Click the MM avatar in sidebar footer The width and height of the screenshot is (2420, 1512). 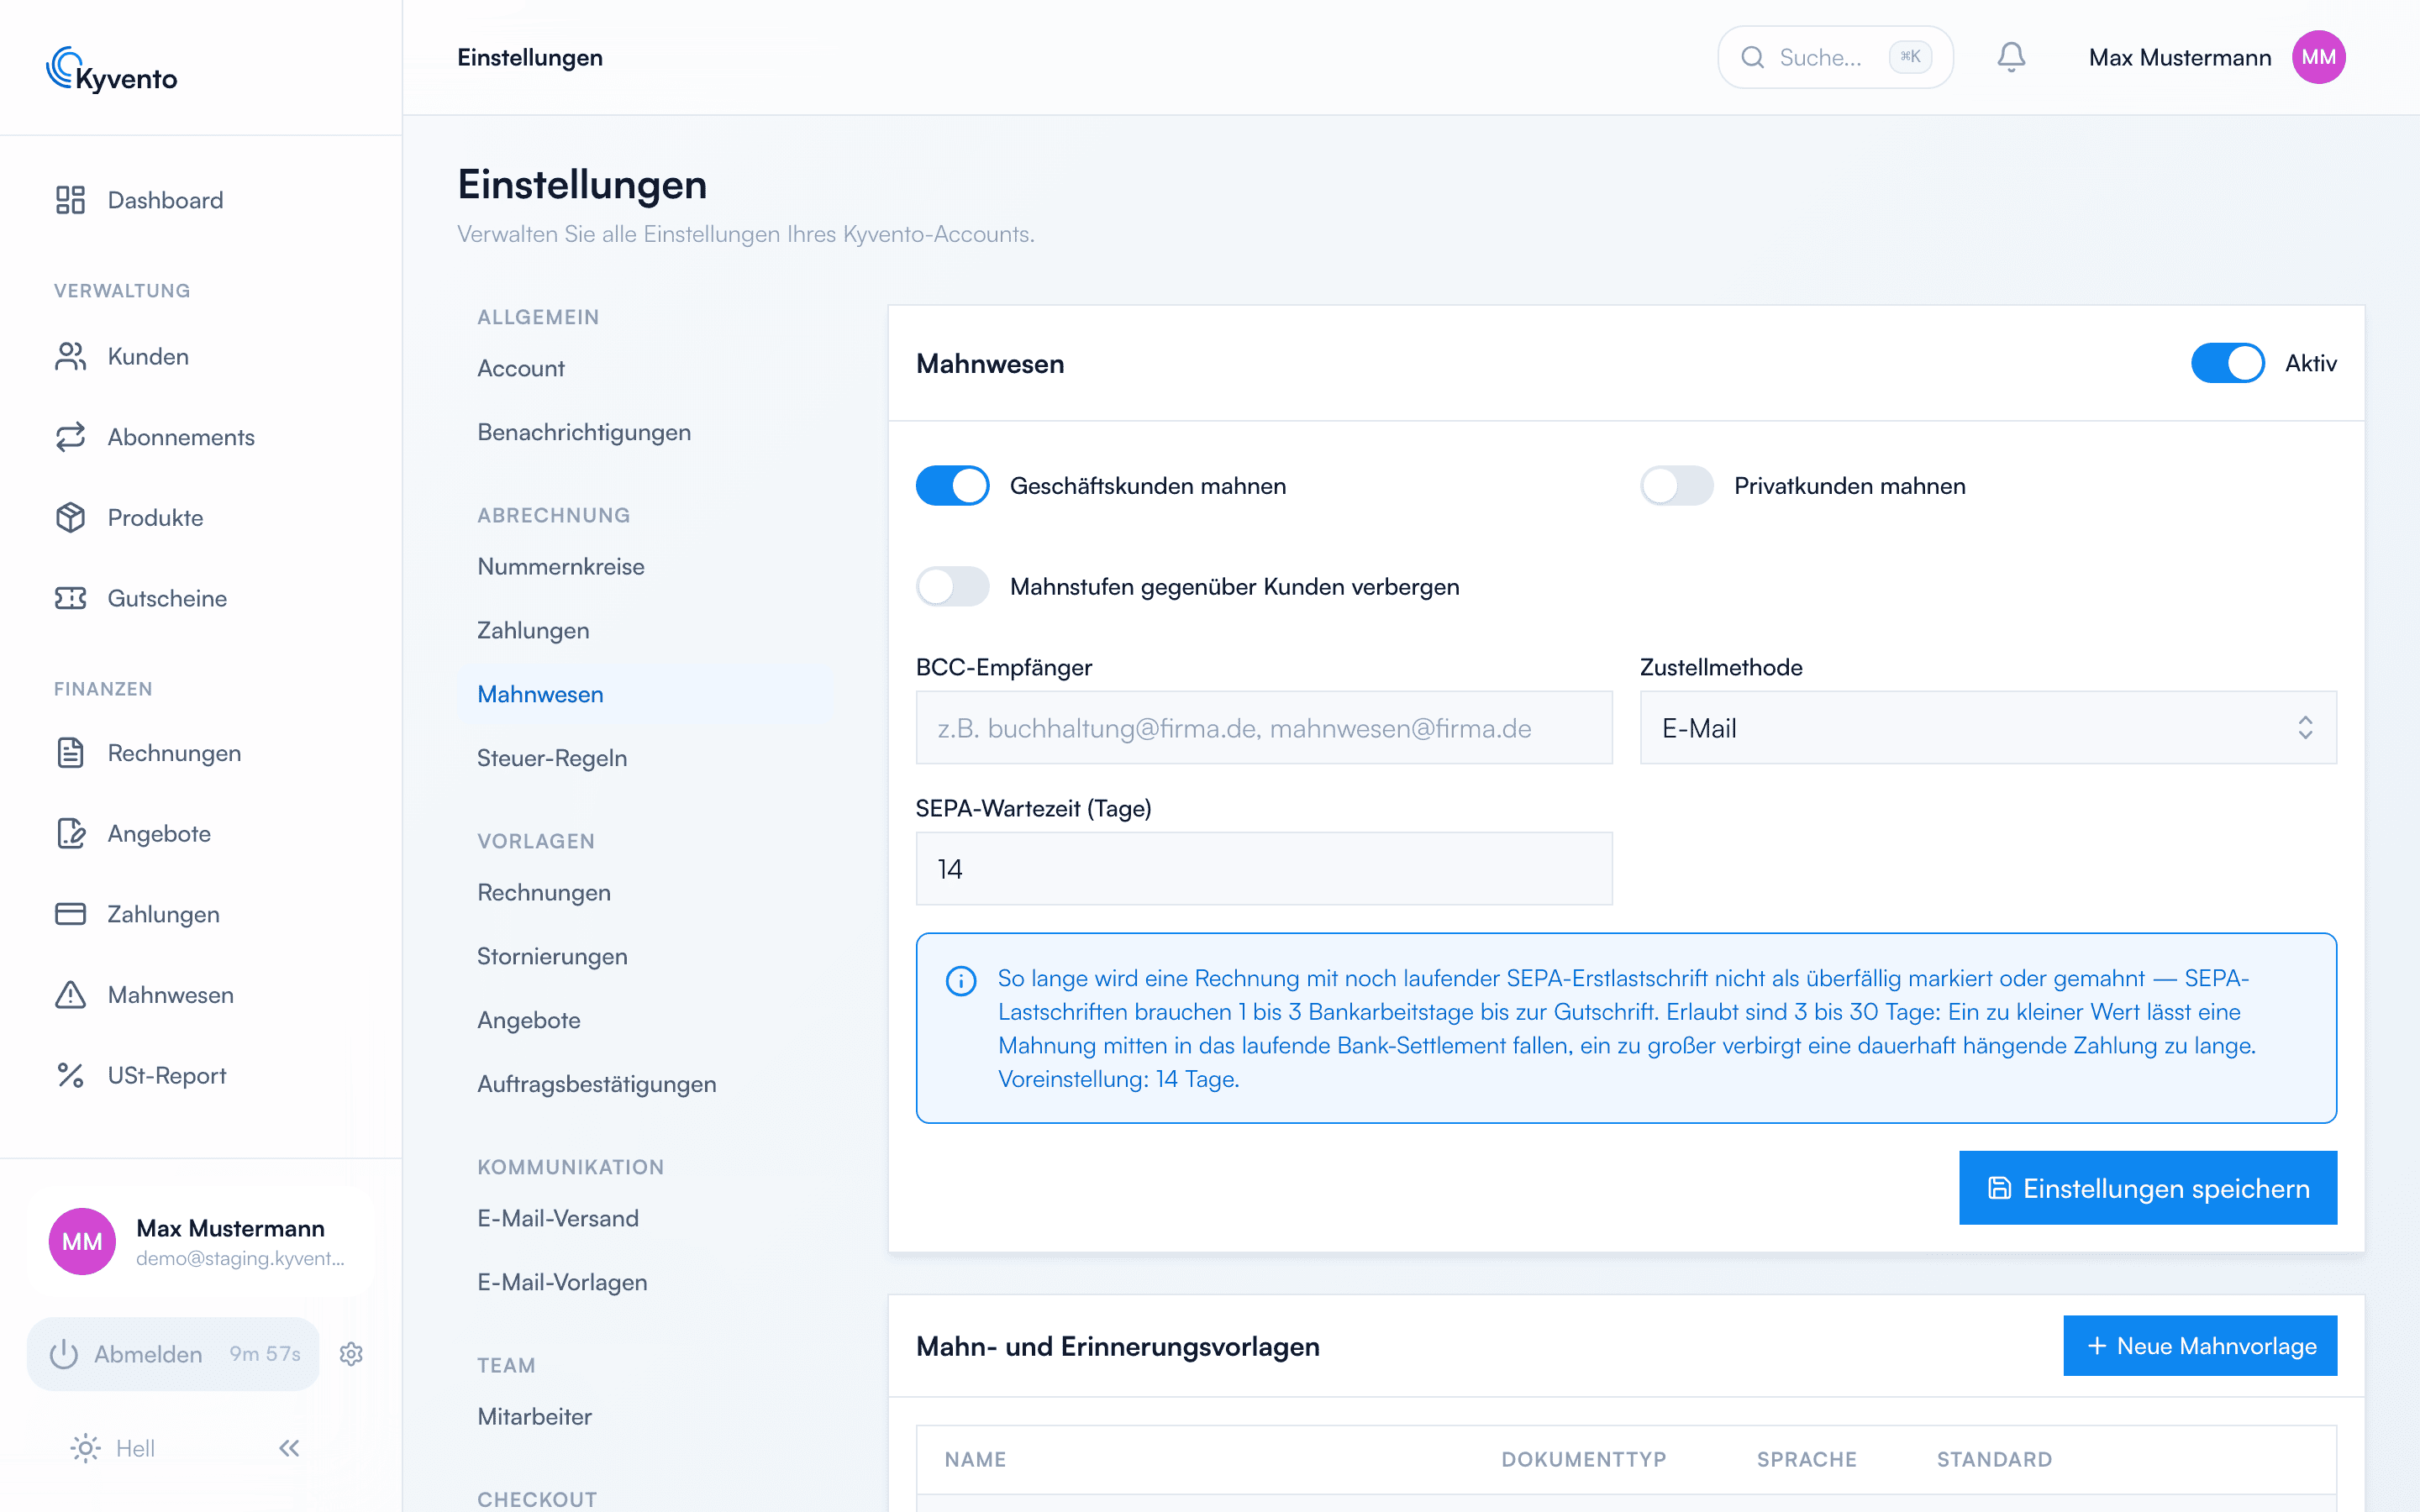(82, 1241)
